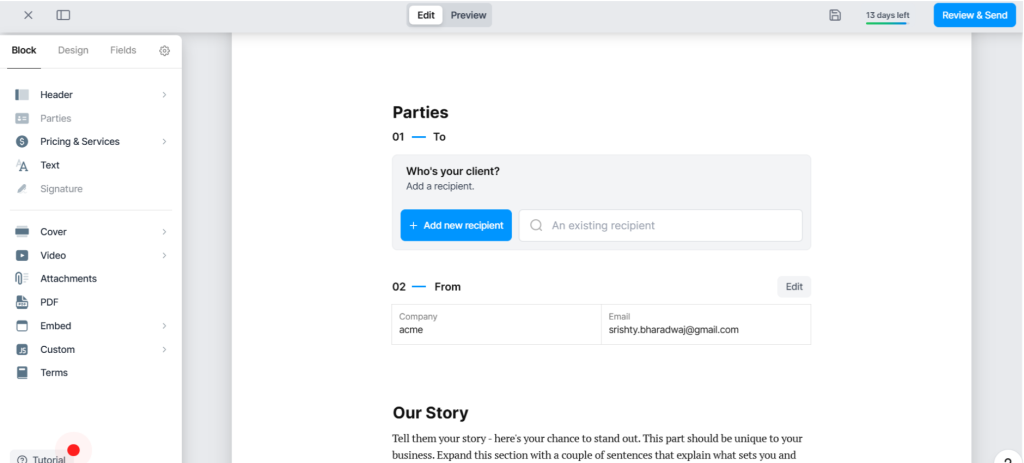
Task: Click the Who's your client? text
Action: click(x=453, y=172)
